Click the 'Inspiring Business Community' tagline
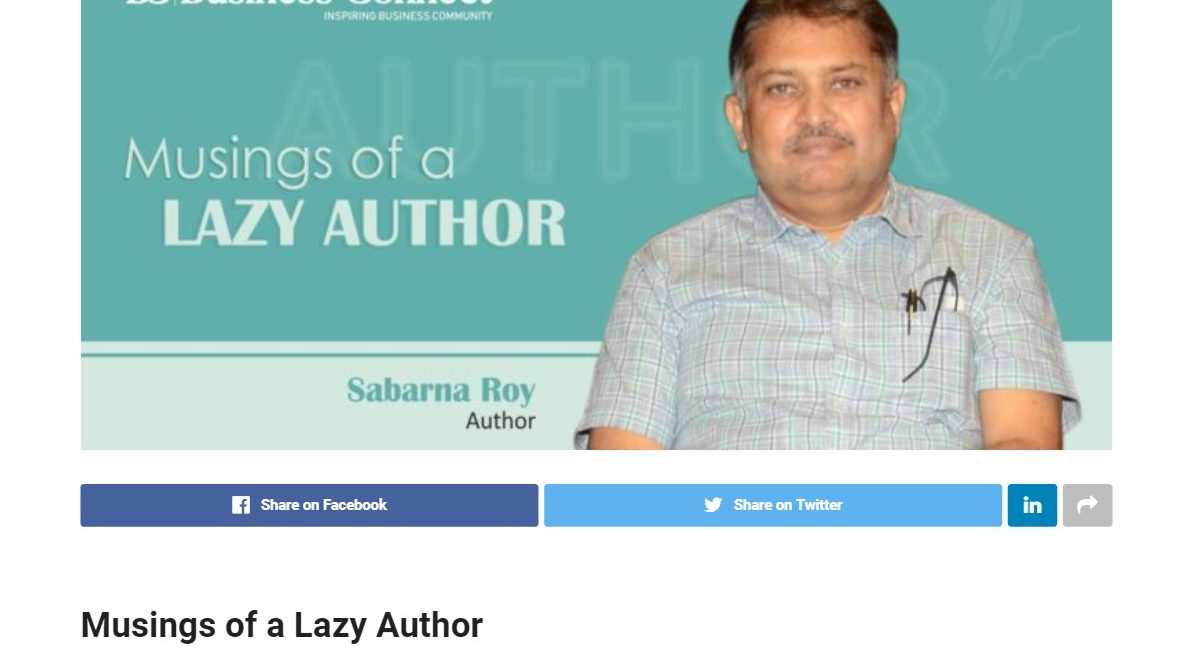This screenshot has height=650, width=1191. pyautogui.click(x=408, y=16)
